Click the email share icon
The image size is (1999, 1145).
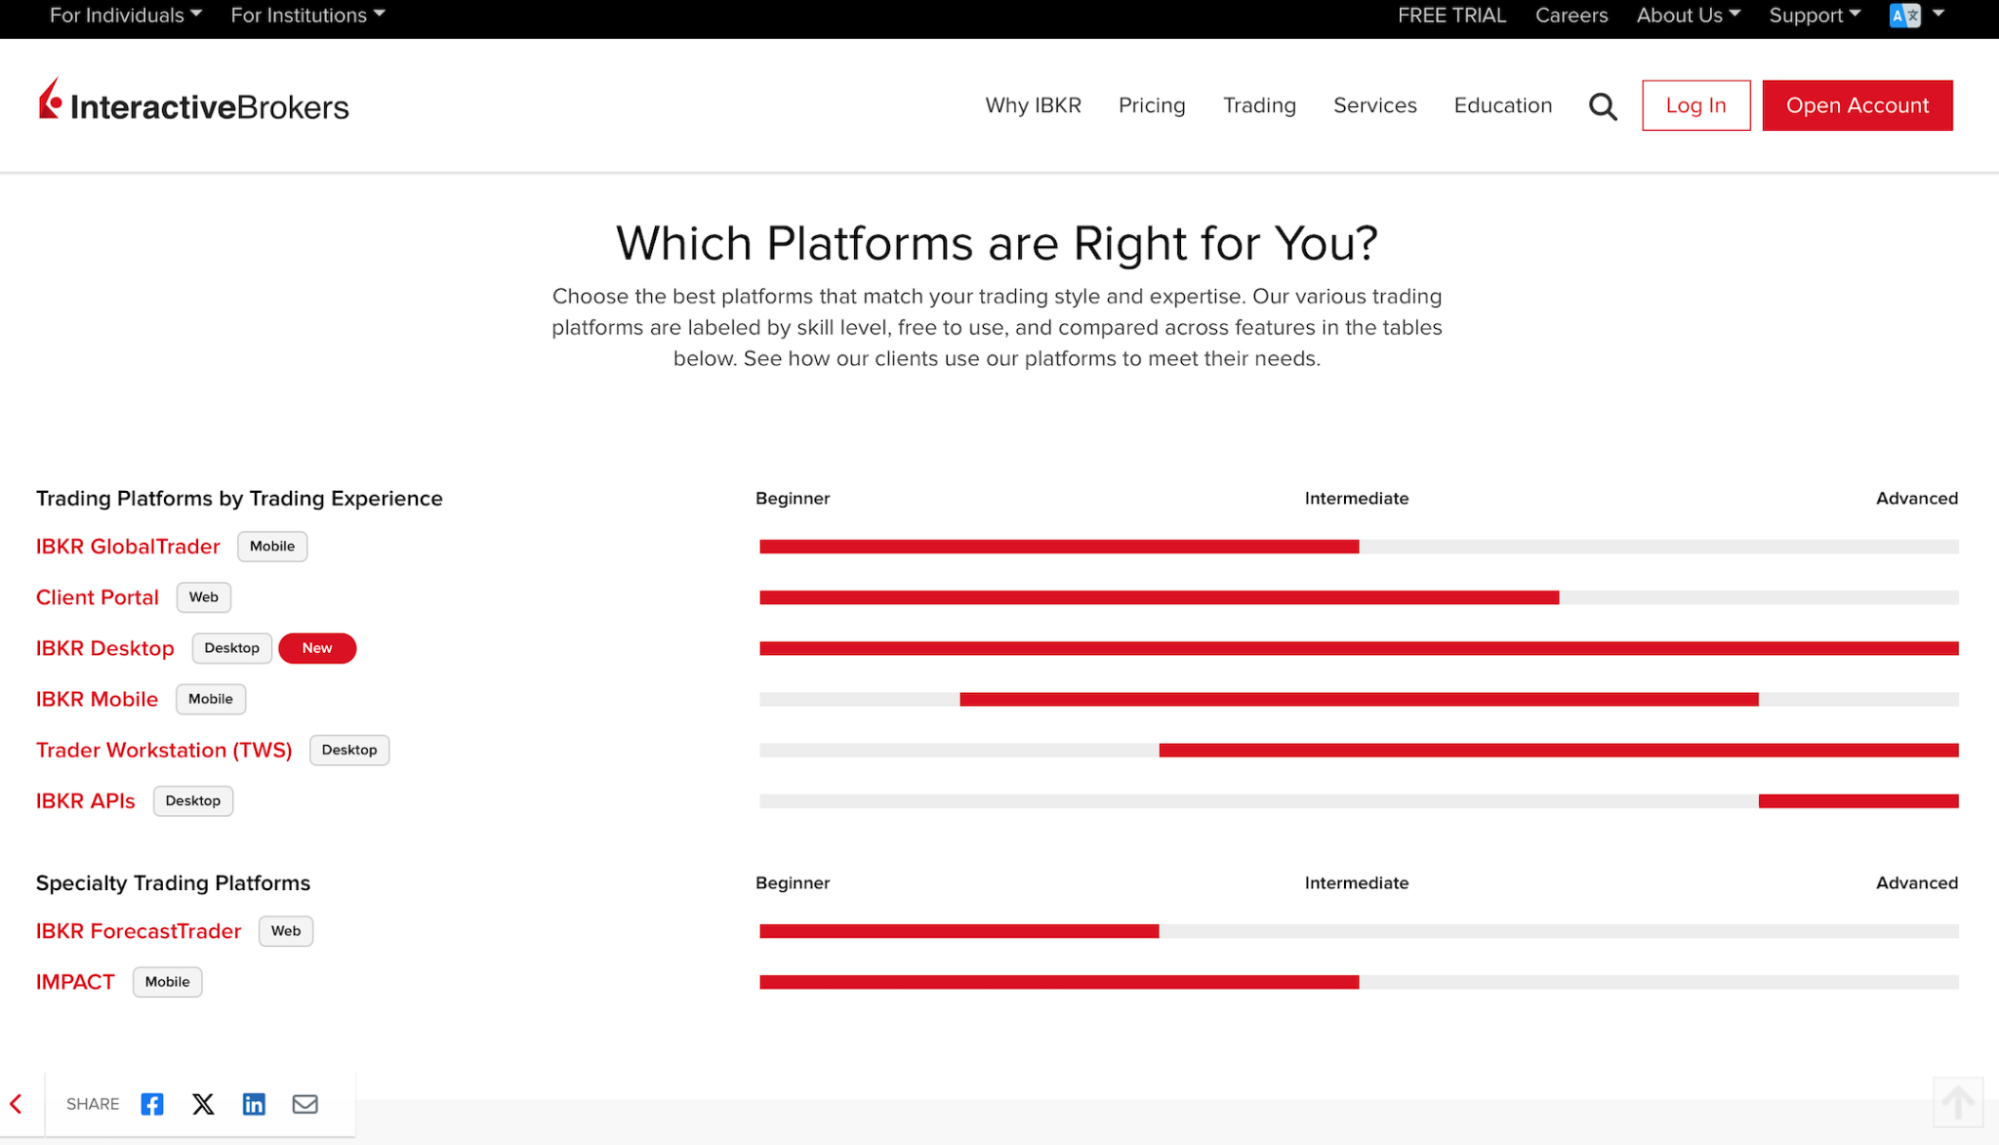305,1104
